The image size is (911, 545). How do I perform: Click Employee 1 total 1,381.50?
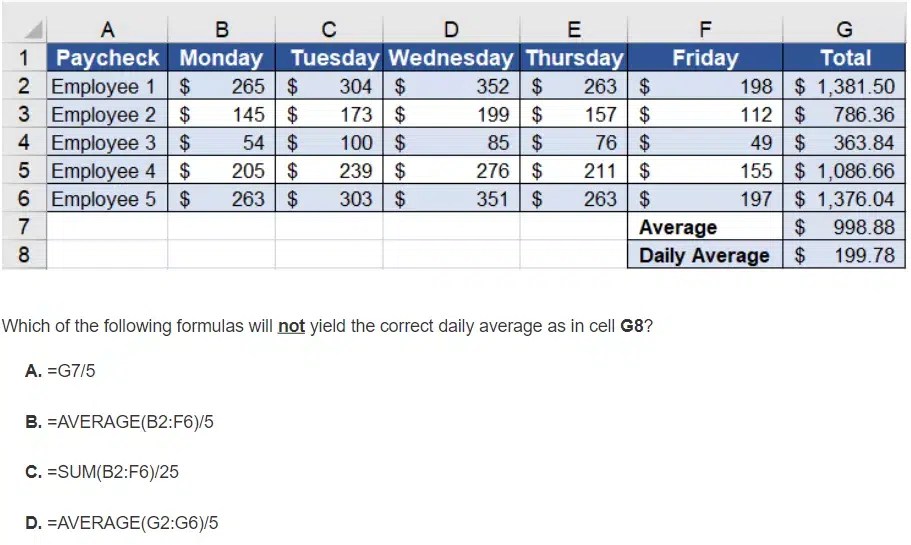[x=844, y=86]
